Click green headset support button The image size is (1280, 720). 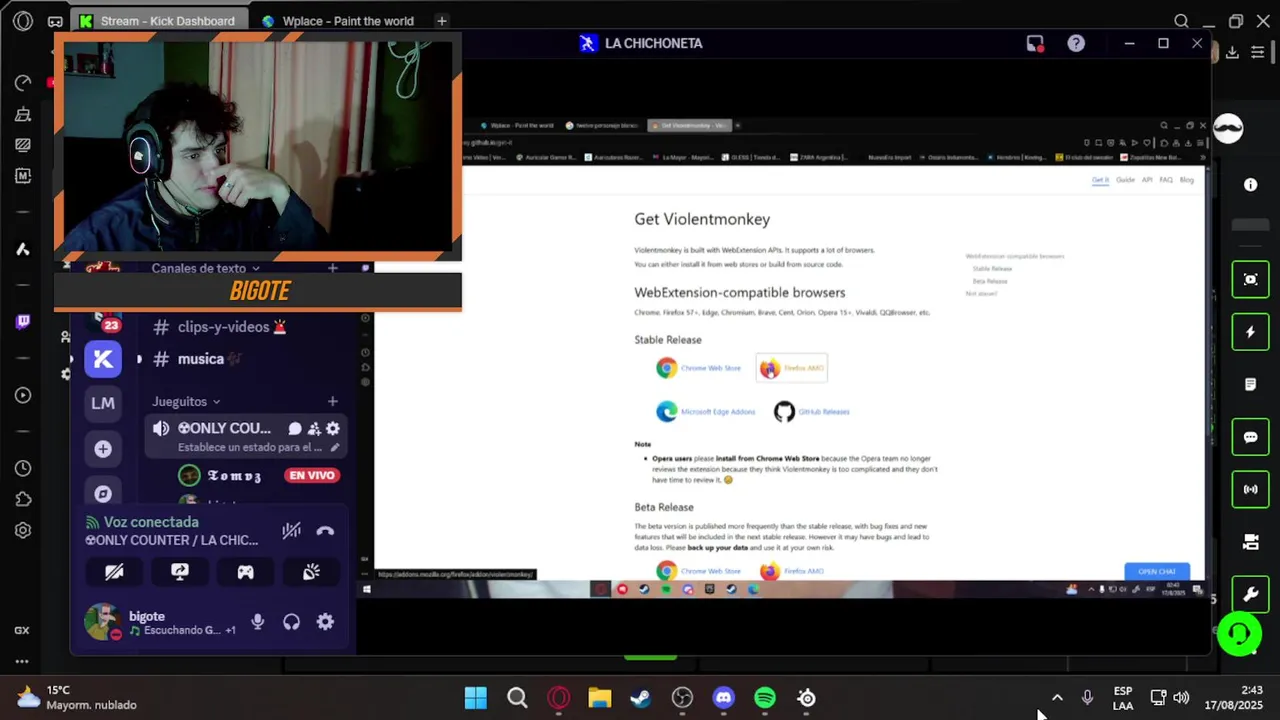[1240, 635]
